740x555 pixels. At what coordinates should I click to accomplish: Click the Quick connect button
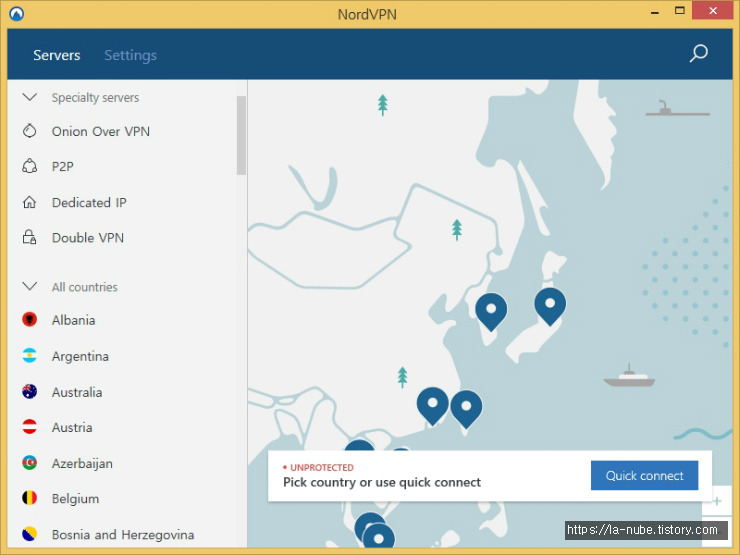[x=644, y=475]
